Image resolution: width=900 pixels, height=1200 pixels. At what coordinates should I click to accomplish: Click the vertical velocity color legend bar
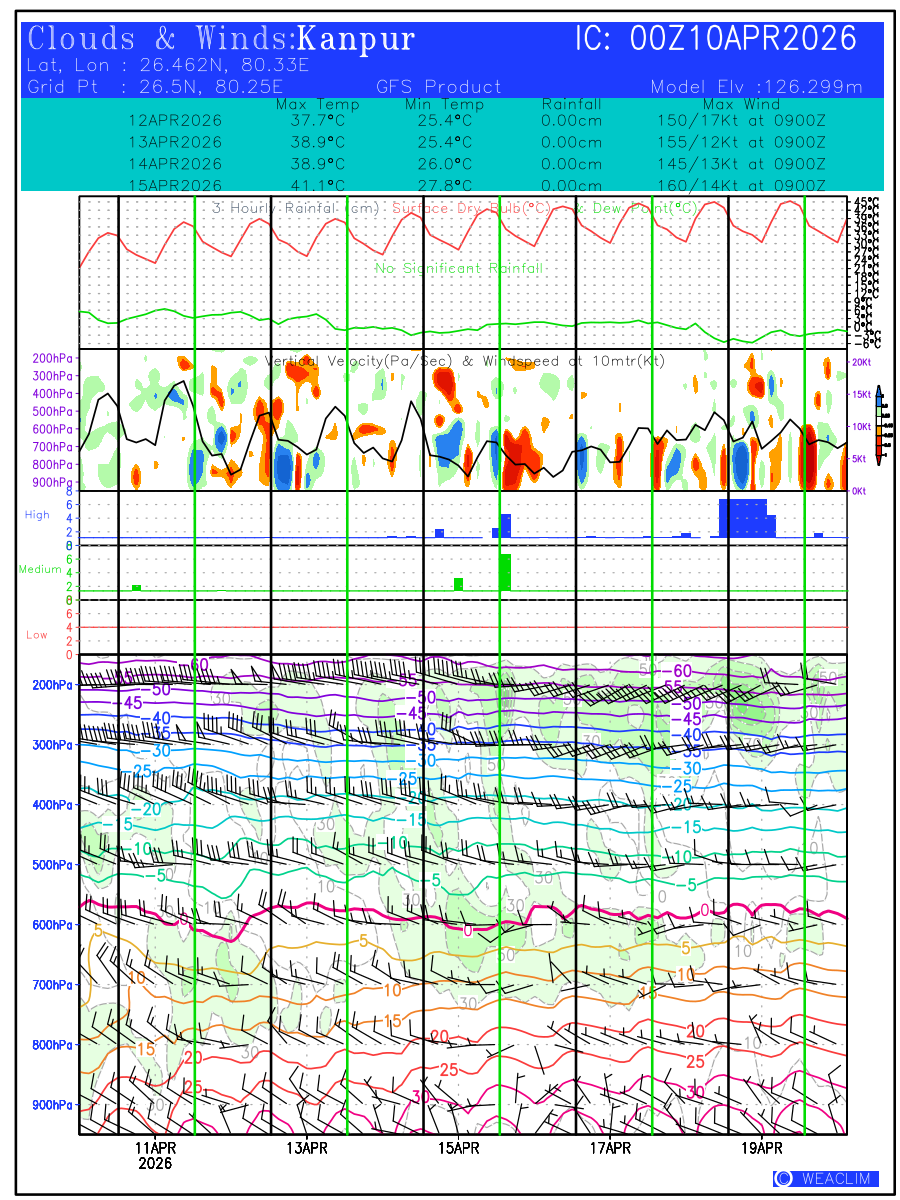[878, 426]
